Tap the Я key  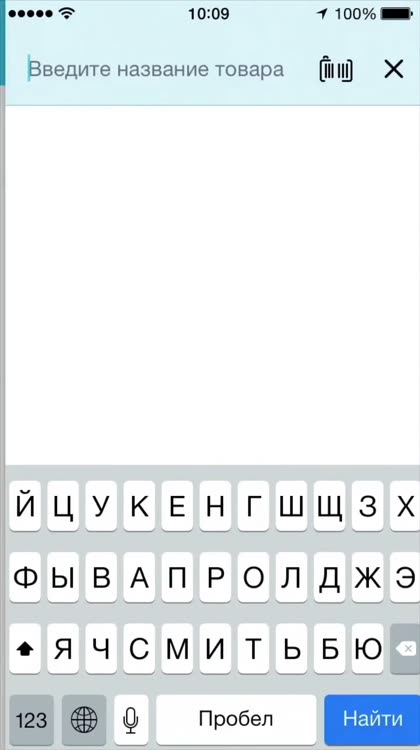coord(63,649)
